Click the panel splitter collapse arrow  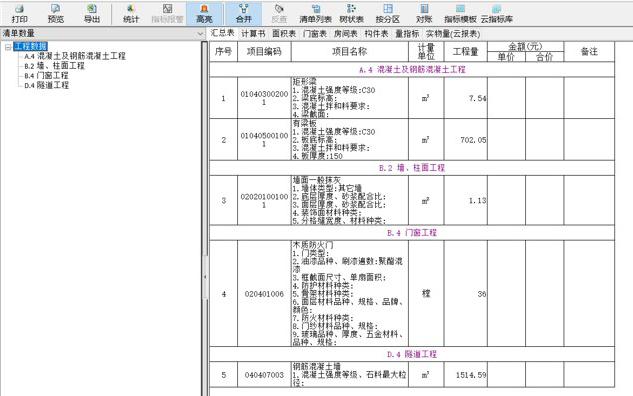(x=205, y=277)
